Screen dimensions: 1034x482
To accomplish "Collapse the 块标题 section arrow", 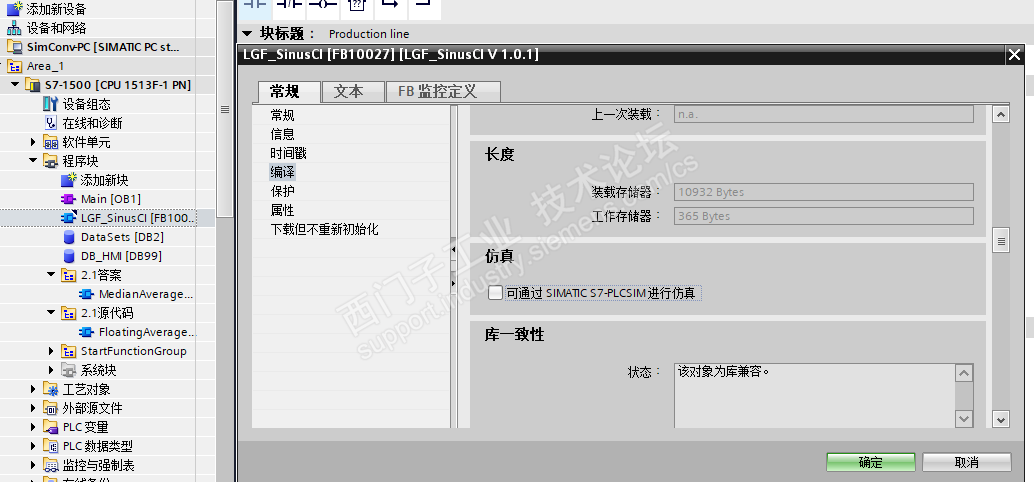I will tap(247, 33).
